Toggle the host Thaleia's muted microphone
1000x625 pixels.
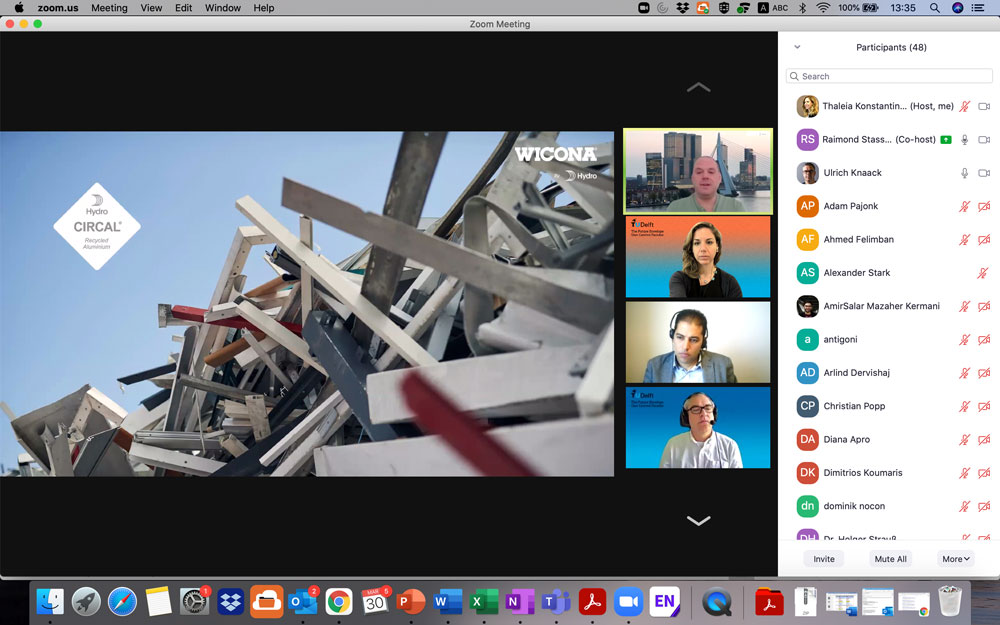(x=964, y=106)
